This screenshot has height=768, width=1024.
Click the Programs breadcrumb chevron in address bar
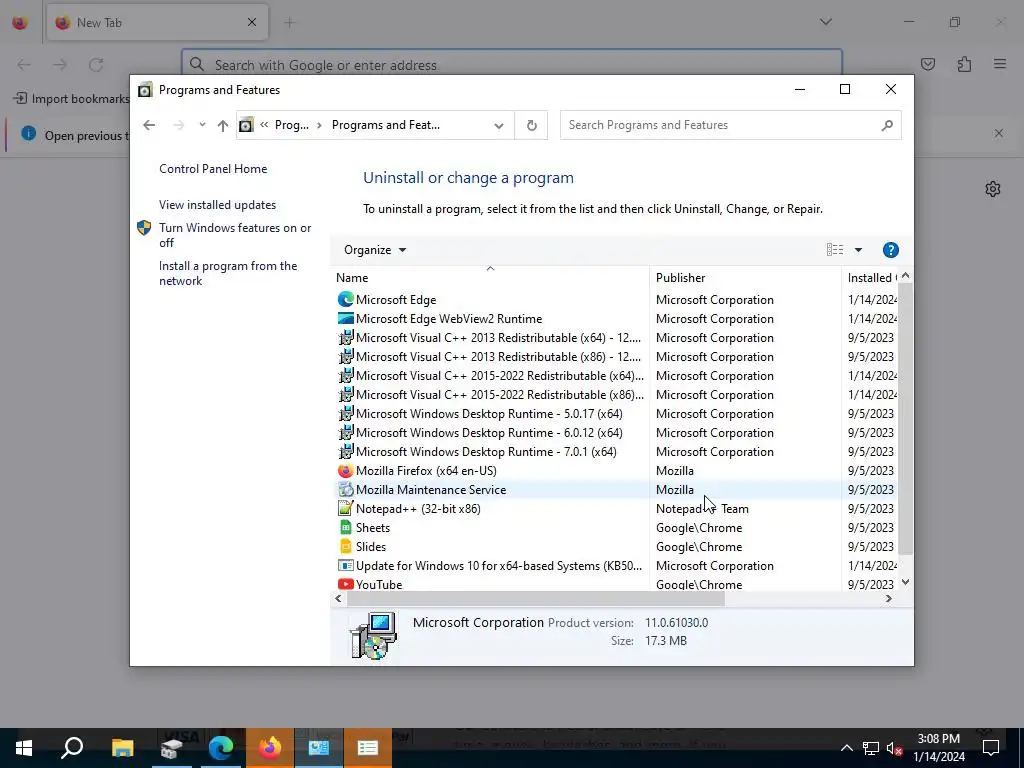pos(320,125)
